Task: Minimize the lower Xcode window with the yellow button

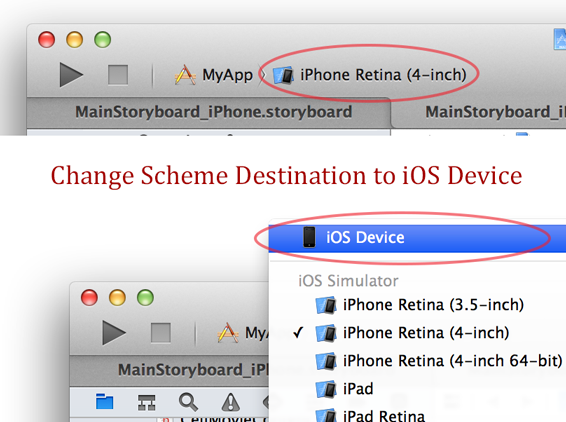Action: 117,297
